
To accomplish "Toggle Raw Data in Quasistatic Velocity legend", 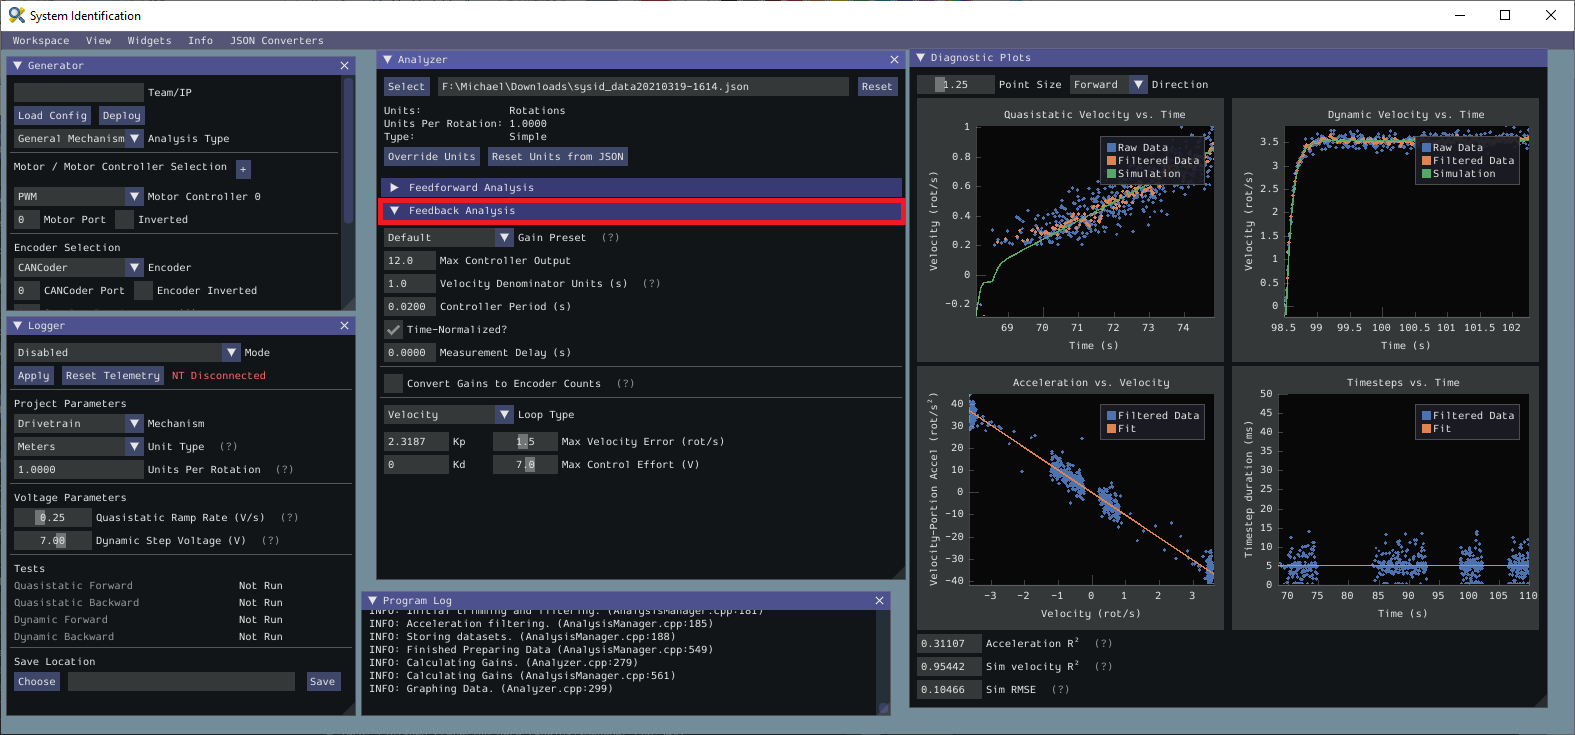I will 1137,148.
